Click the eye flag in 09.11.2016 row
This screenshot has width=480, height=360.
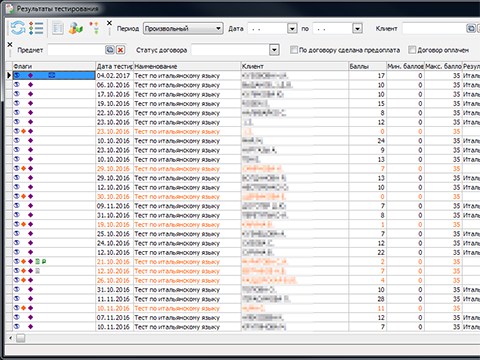click(x=17, y=206)
